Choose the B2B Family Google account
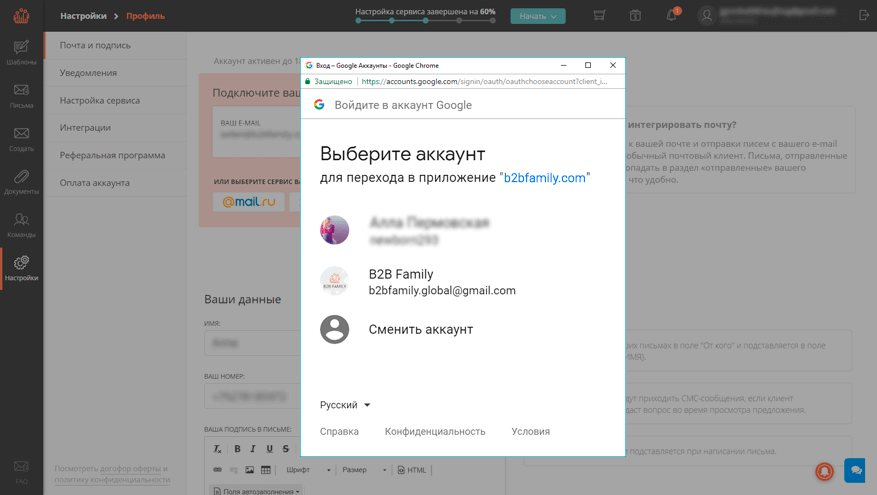877x495 pixels. click(x=463, y=281)
